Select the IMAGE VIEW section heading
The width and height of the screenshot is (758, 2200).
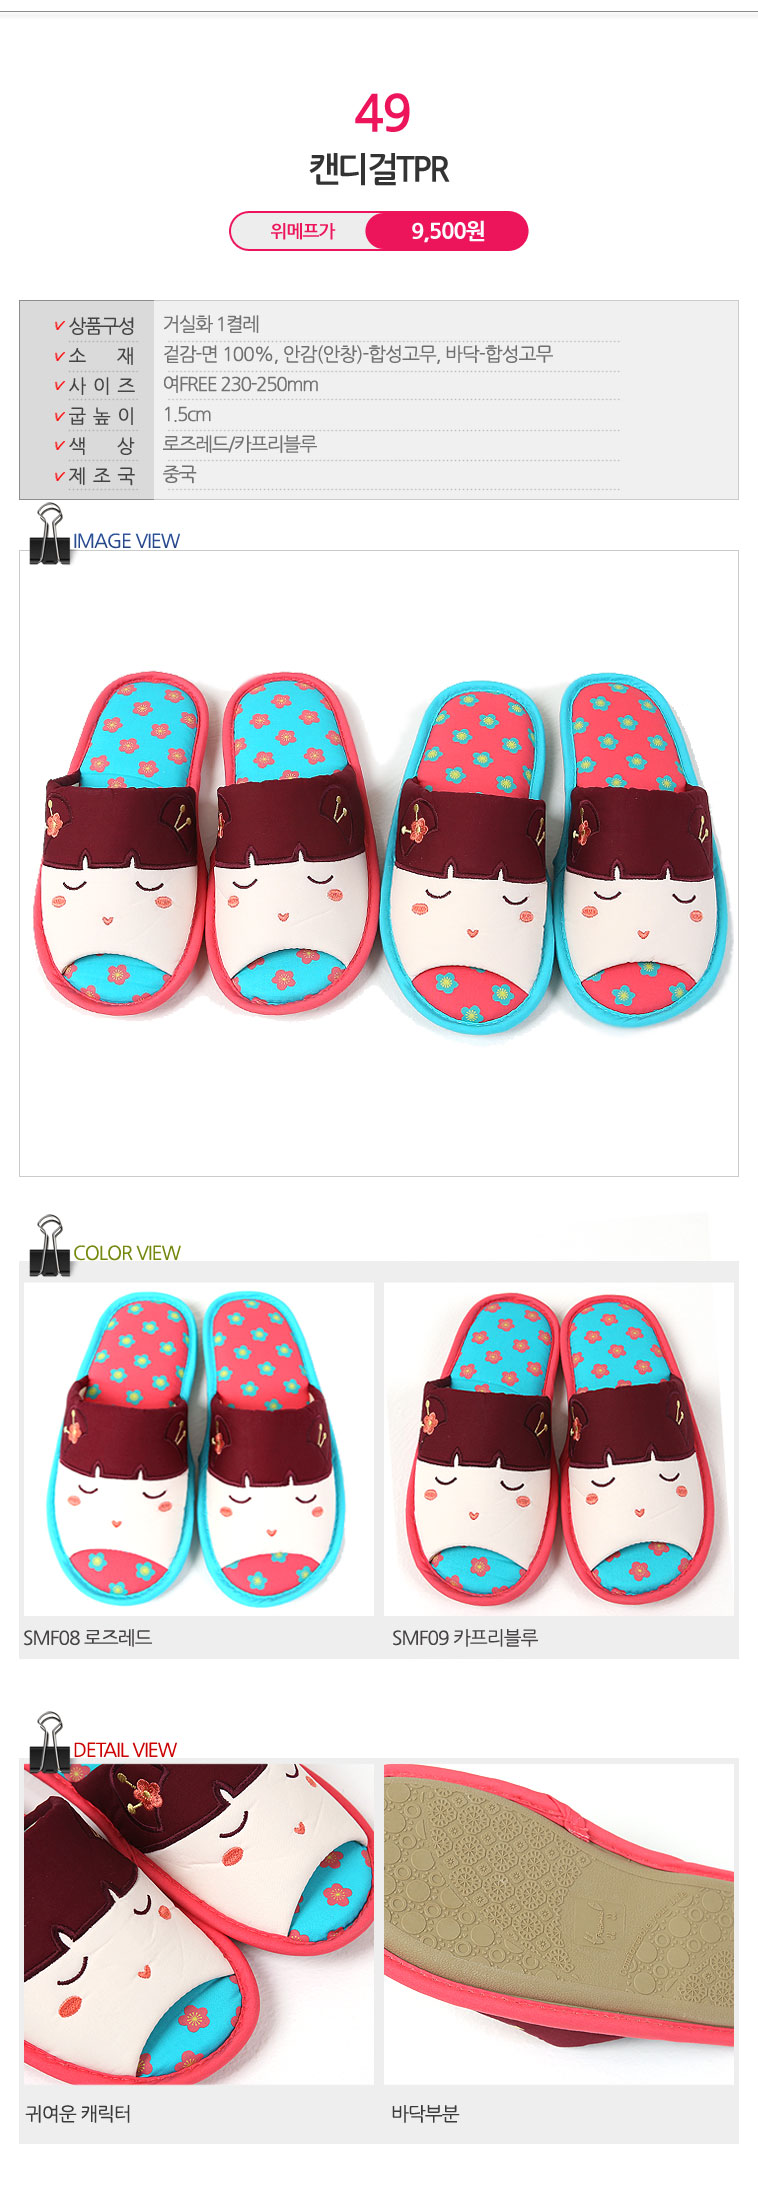(126, 541)
